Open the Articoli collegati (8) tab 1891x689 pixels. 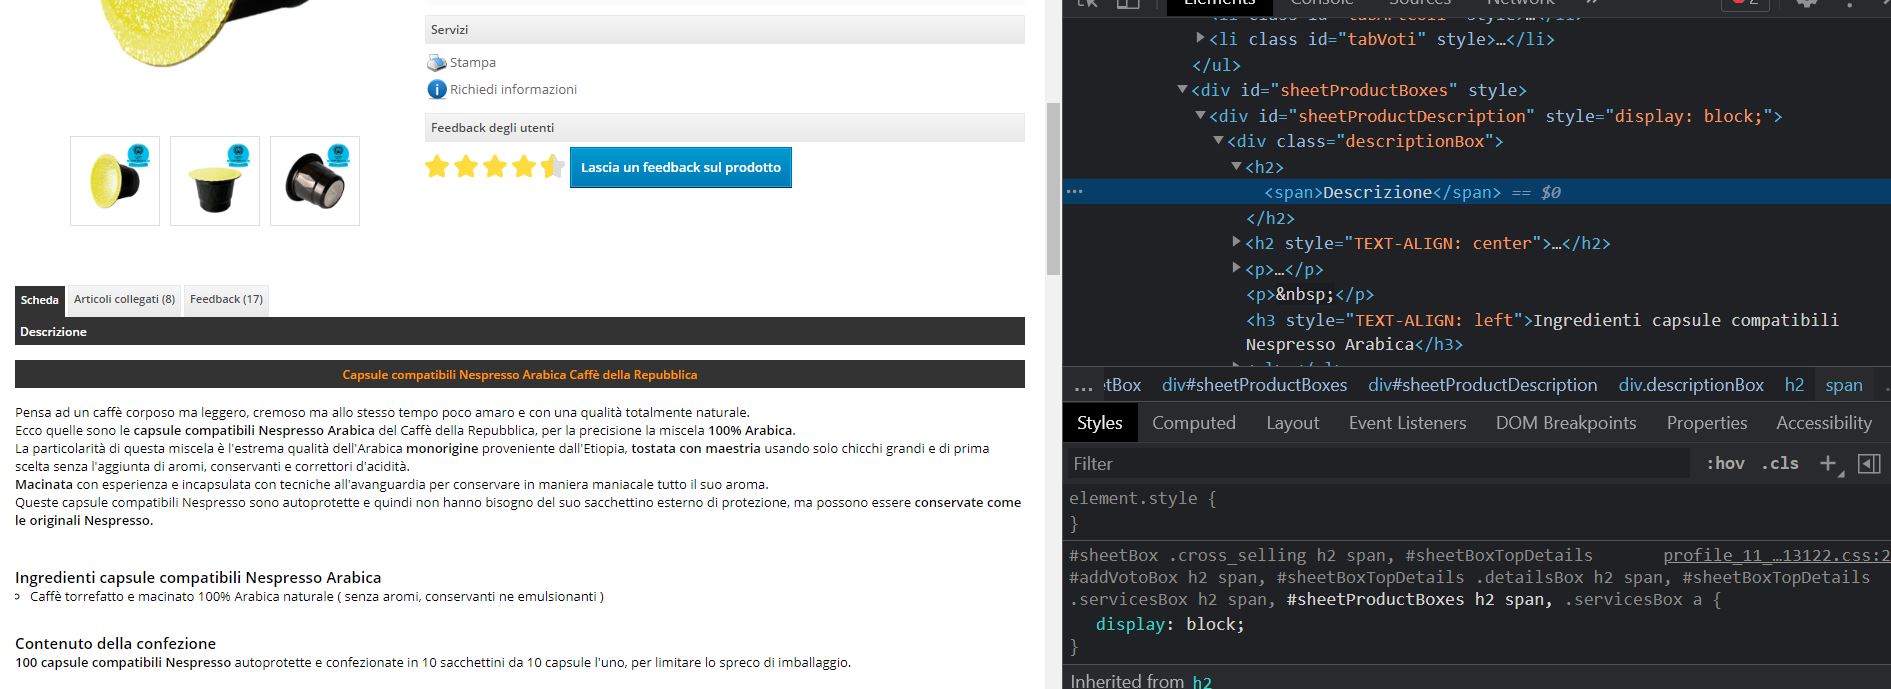coord(124,300)
